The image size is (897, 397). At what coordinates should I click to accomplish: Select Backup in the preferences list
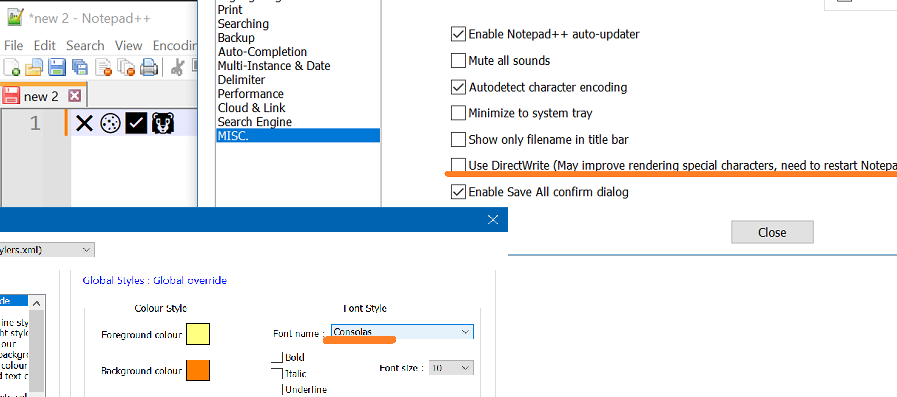point(236,38)
